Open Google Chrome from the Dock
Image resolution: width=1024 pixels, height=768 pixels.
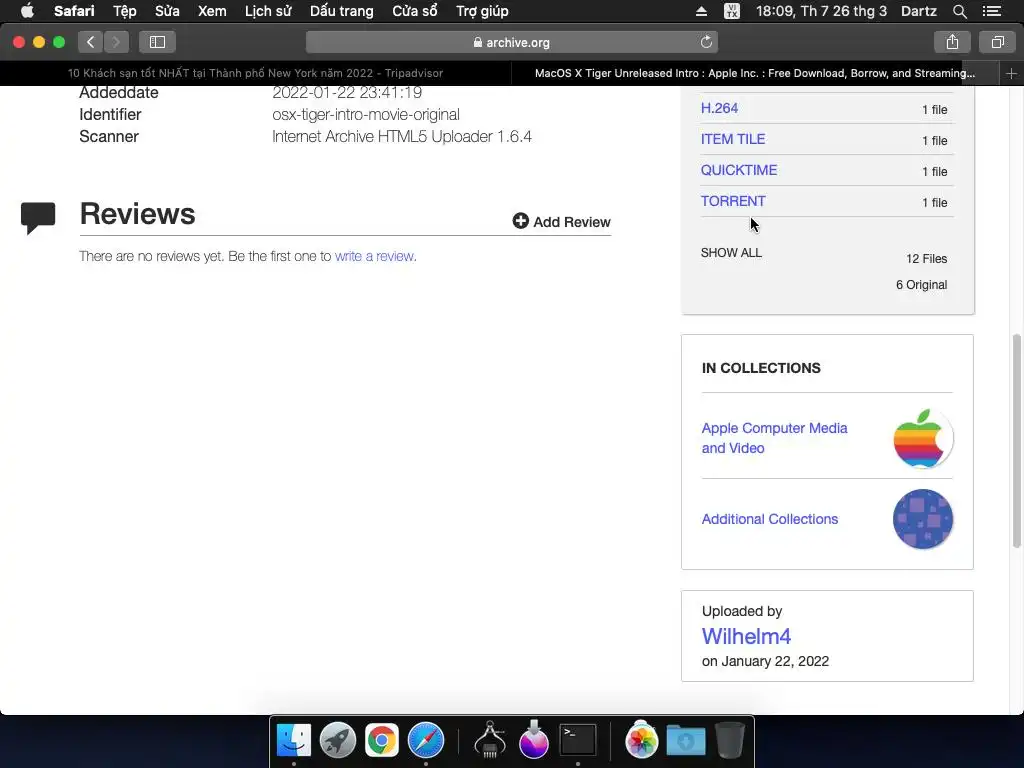[x=381, y=741]
